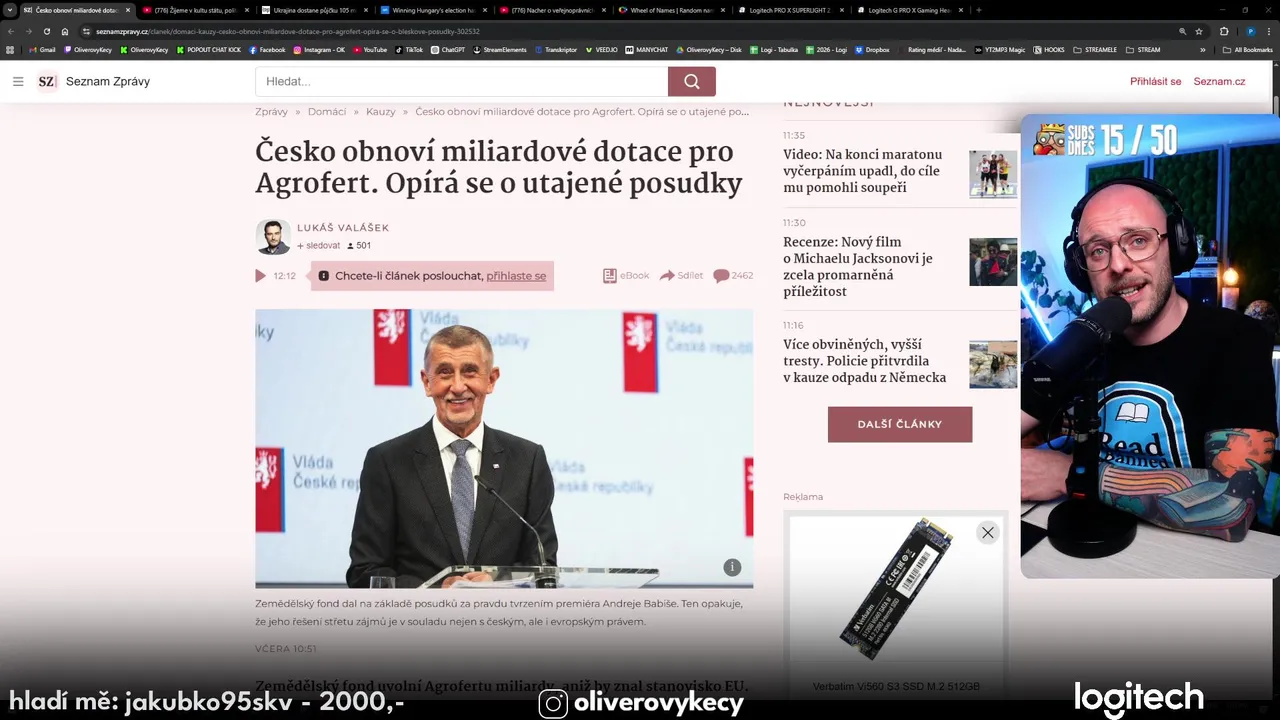Viewport: 1280px width, 720px height.
Task: Open Gmail bookmark
Action: click(x=42, y=49)
